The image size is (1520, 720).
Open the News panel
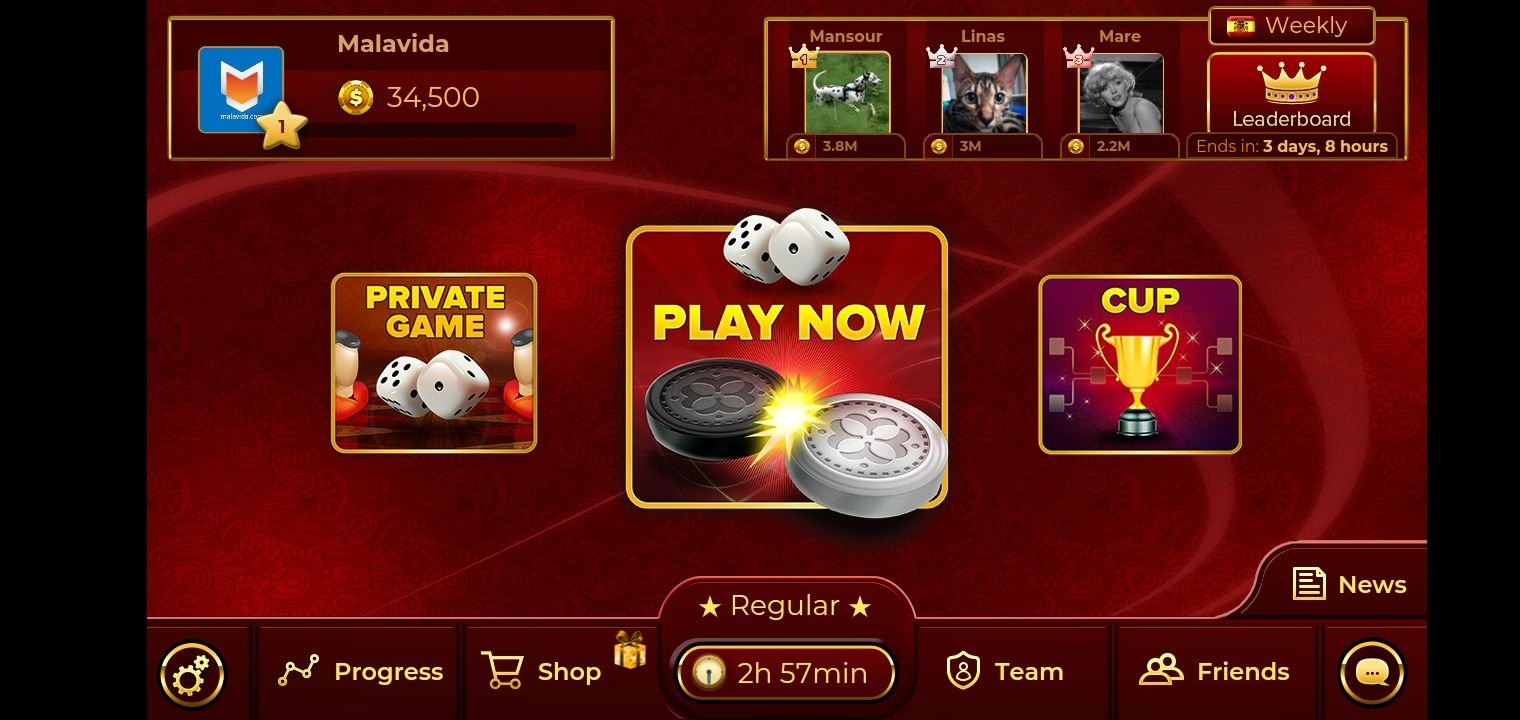1349,584
